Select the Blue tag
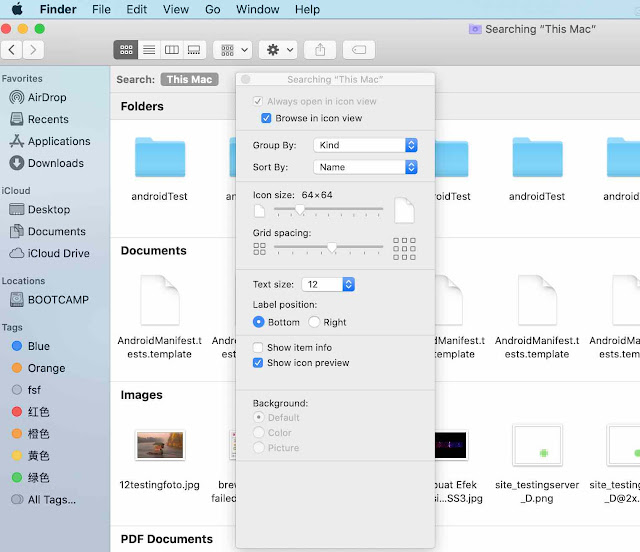 [31, 346]
